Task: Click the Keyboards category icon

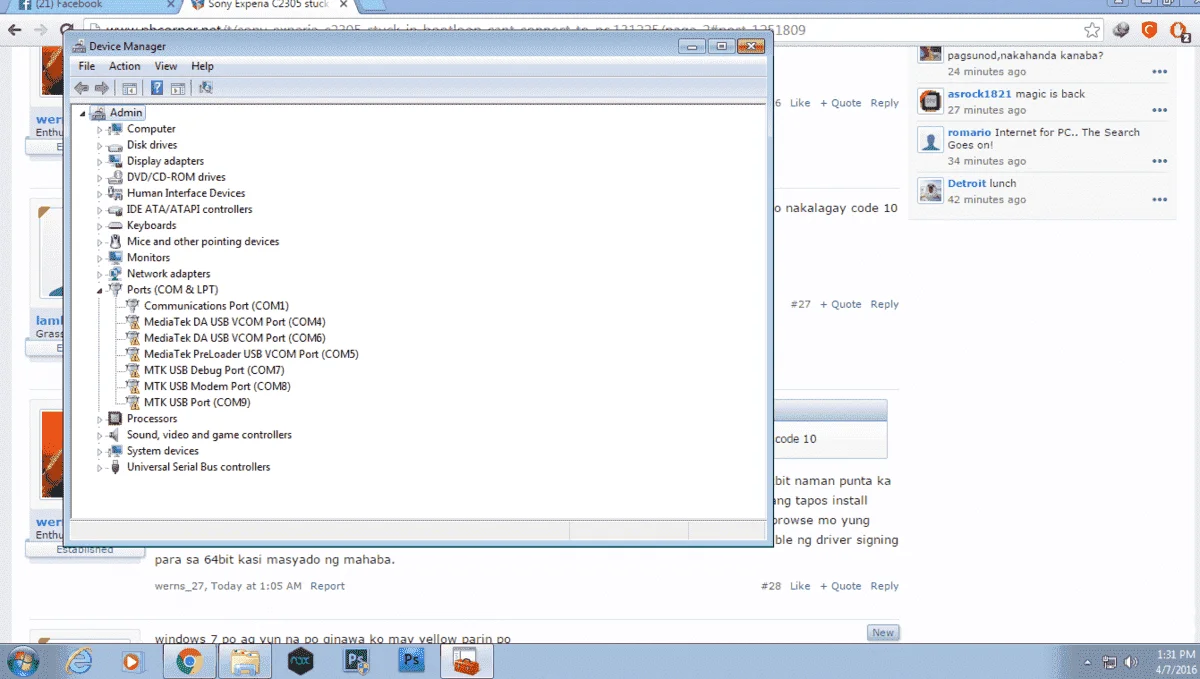Action: [x=115, y=225]
